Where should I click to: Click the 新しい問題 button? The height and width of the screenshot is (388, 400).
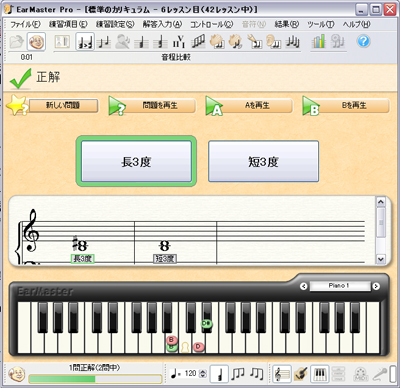click(63, 105)
